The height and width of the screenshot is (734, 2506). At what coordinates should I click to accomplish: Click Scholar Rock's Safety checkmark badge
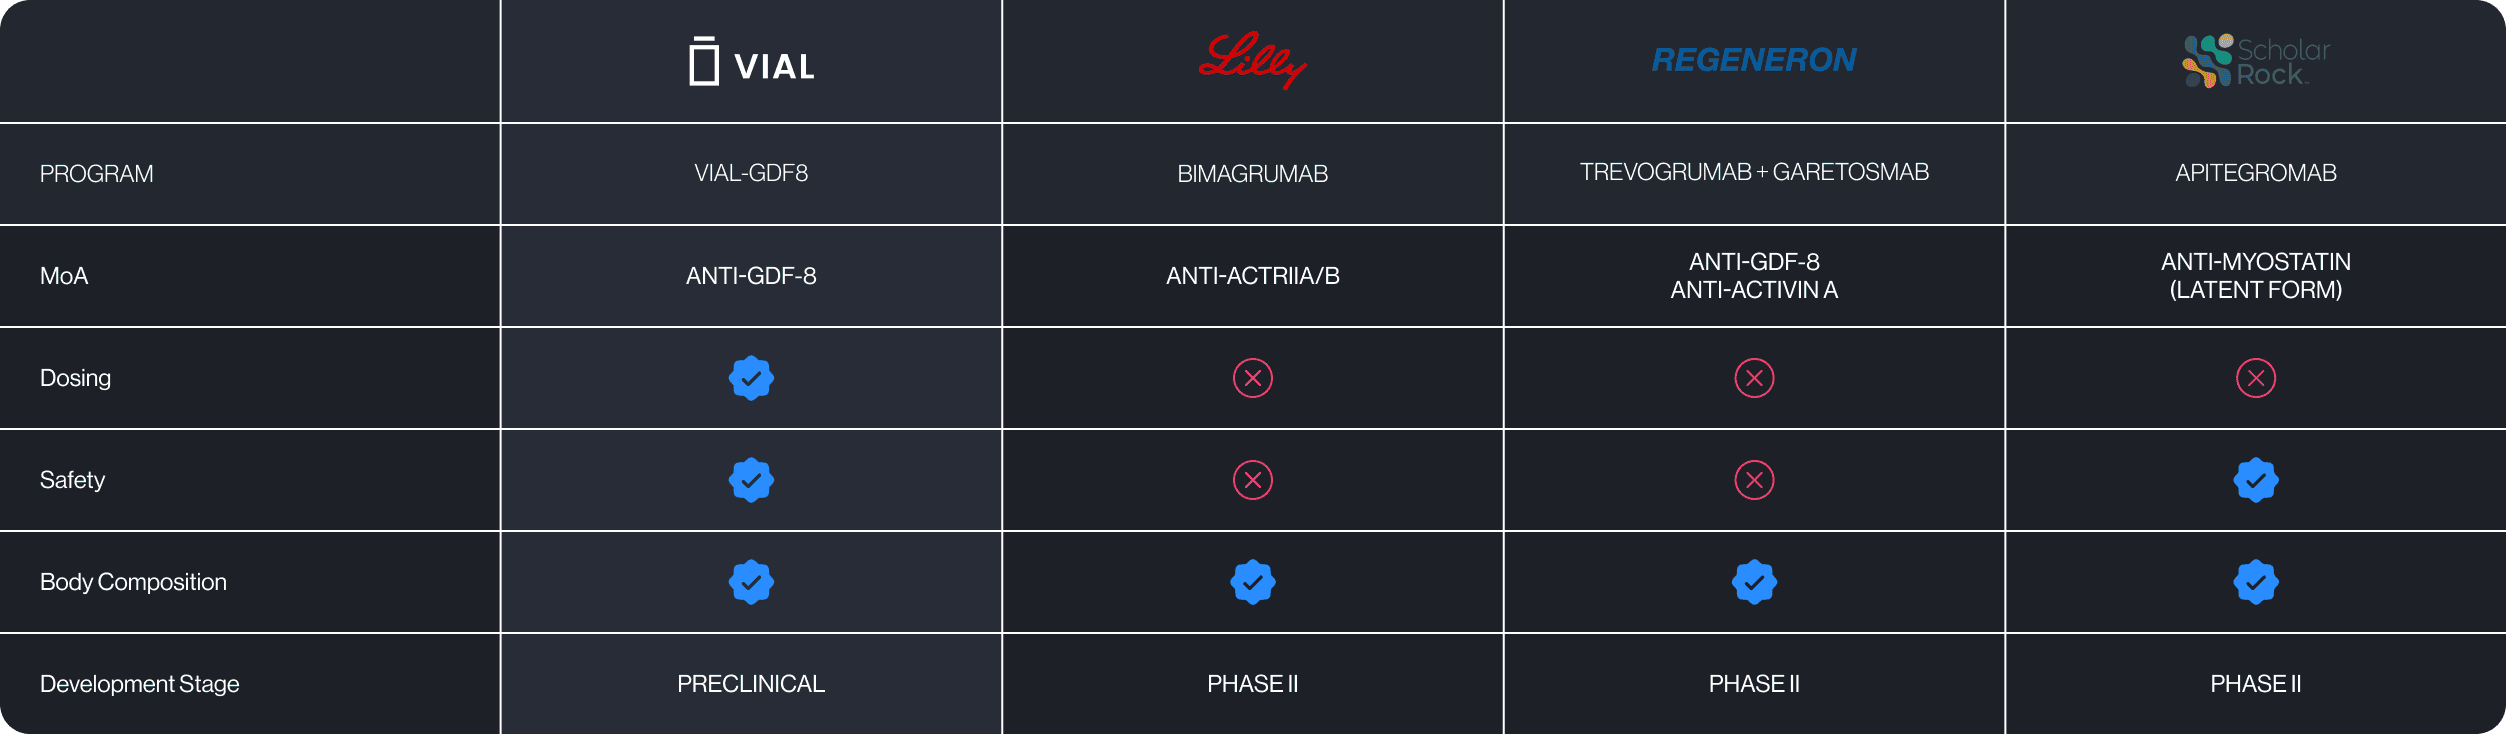pyautogui.click(x=2256, y=480)
